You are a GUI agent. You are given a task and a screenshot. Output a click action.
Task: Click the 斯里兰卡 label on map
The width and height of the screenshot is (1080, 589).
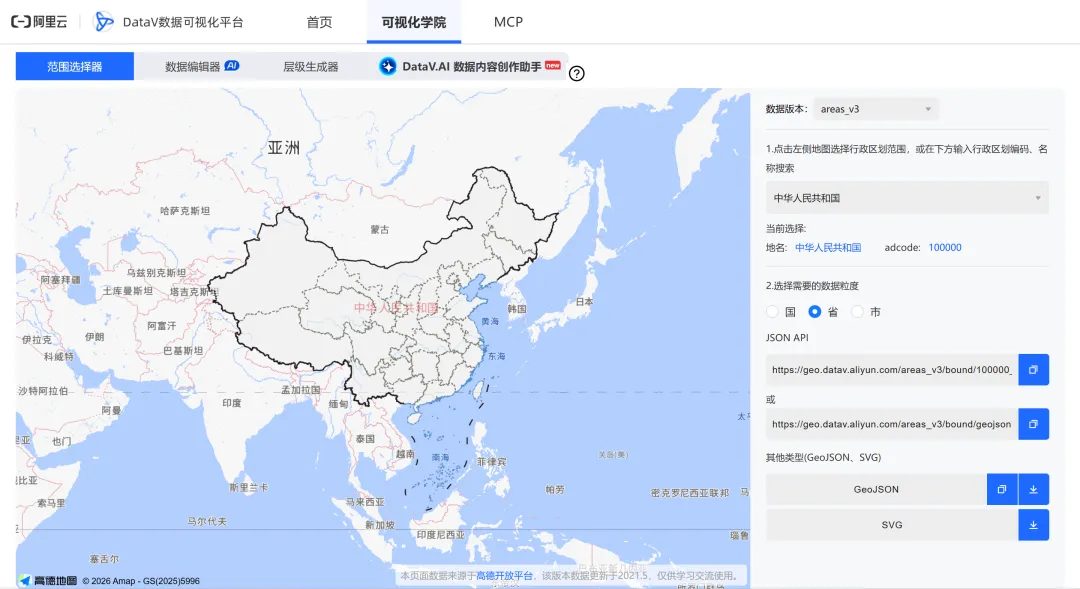coord(249,487)
